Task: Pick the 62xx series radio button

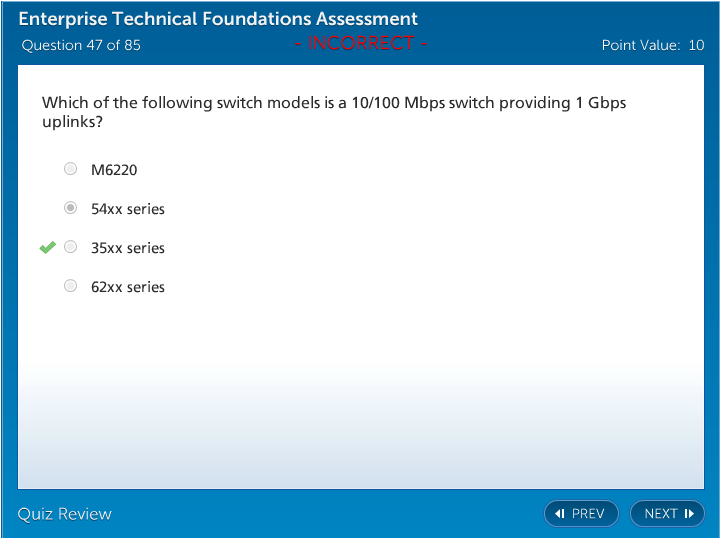Action: click(70, 286)
